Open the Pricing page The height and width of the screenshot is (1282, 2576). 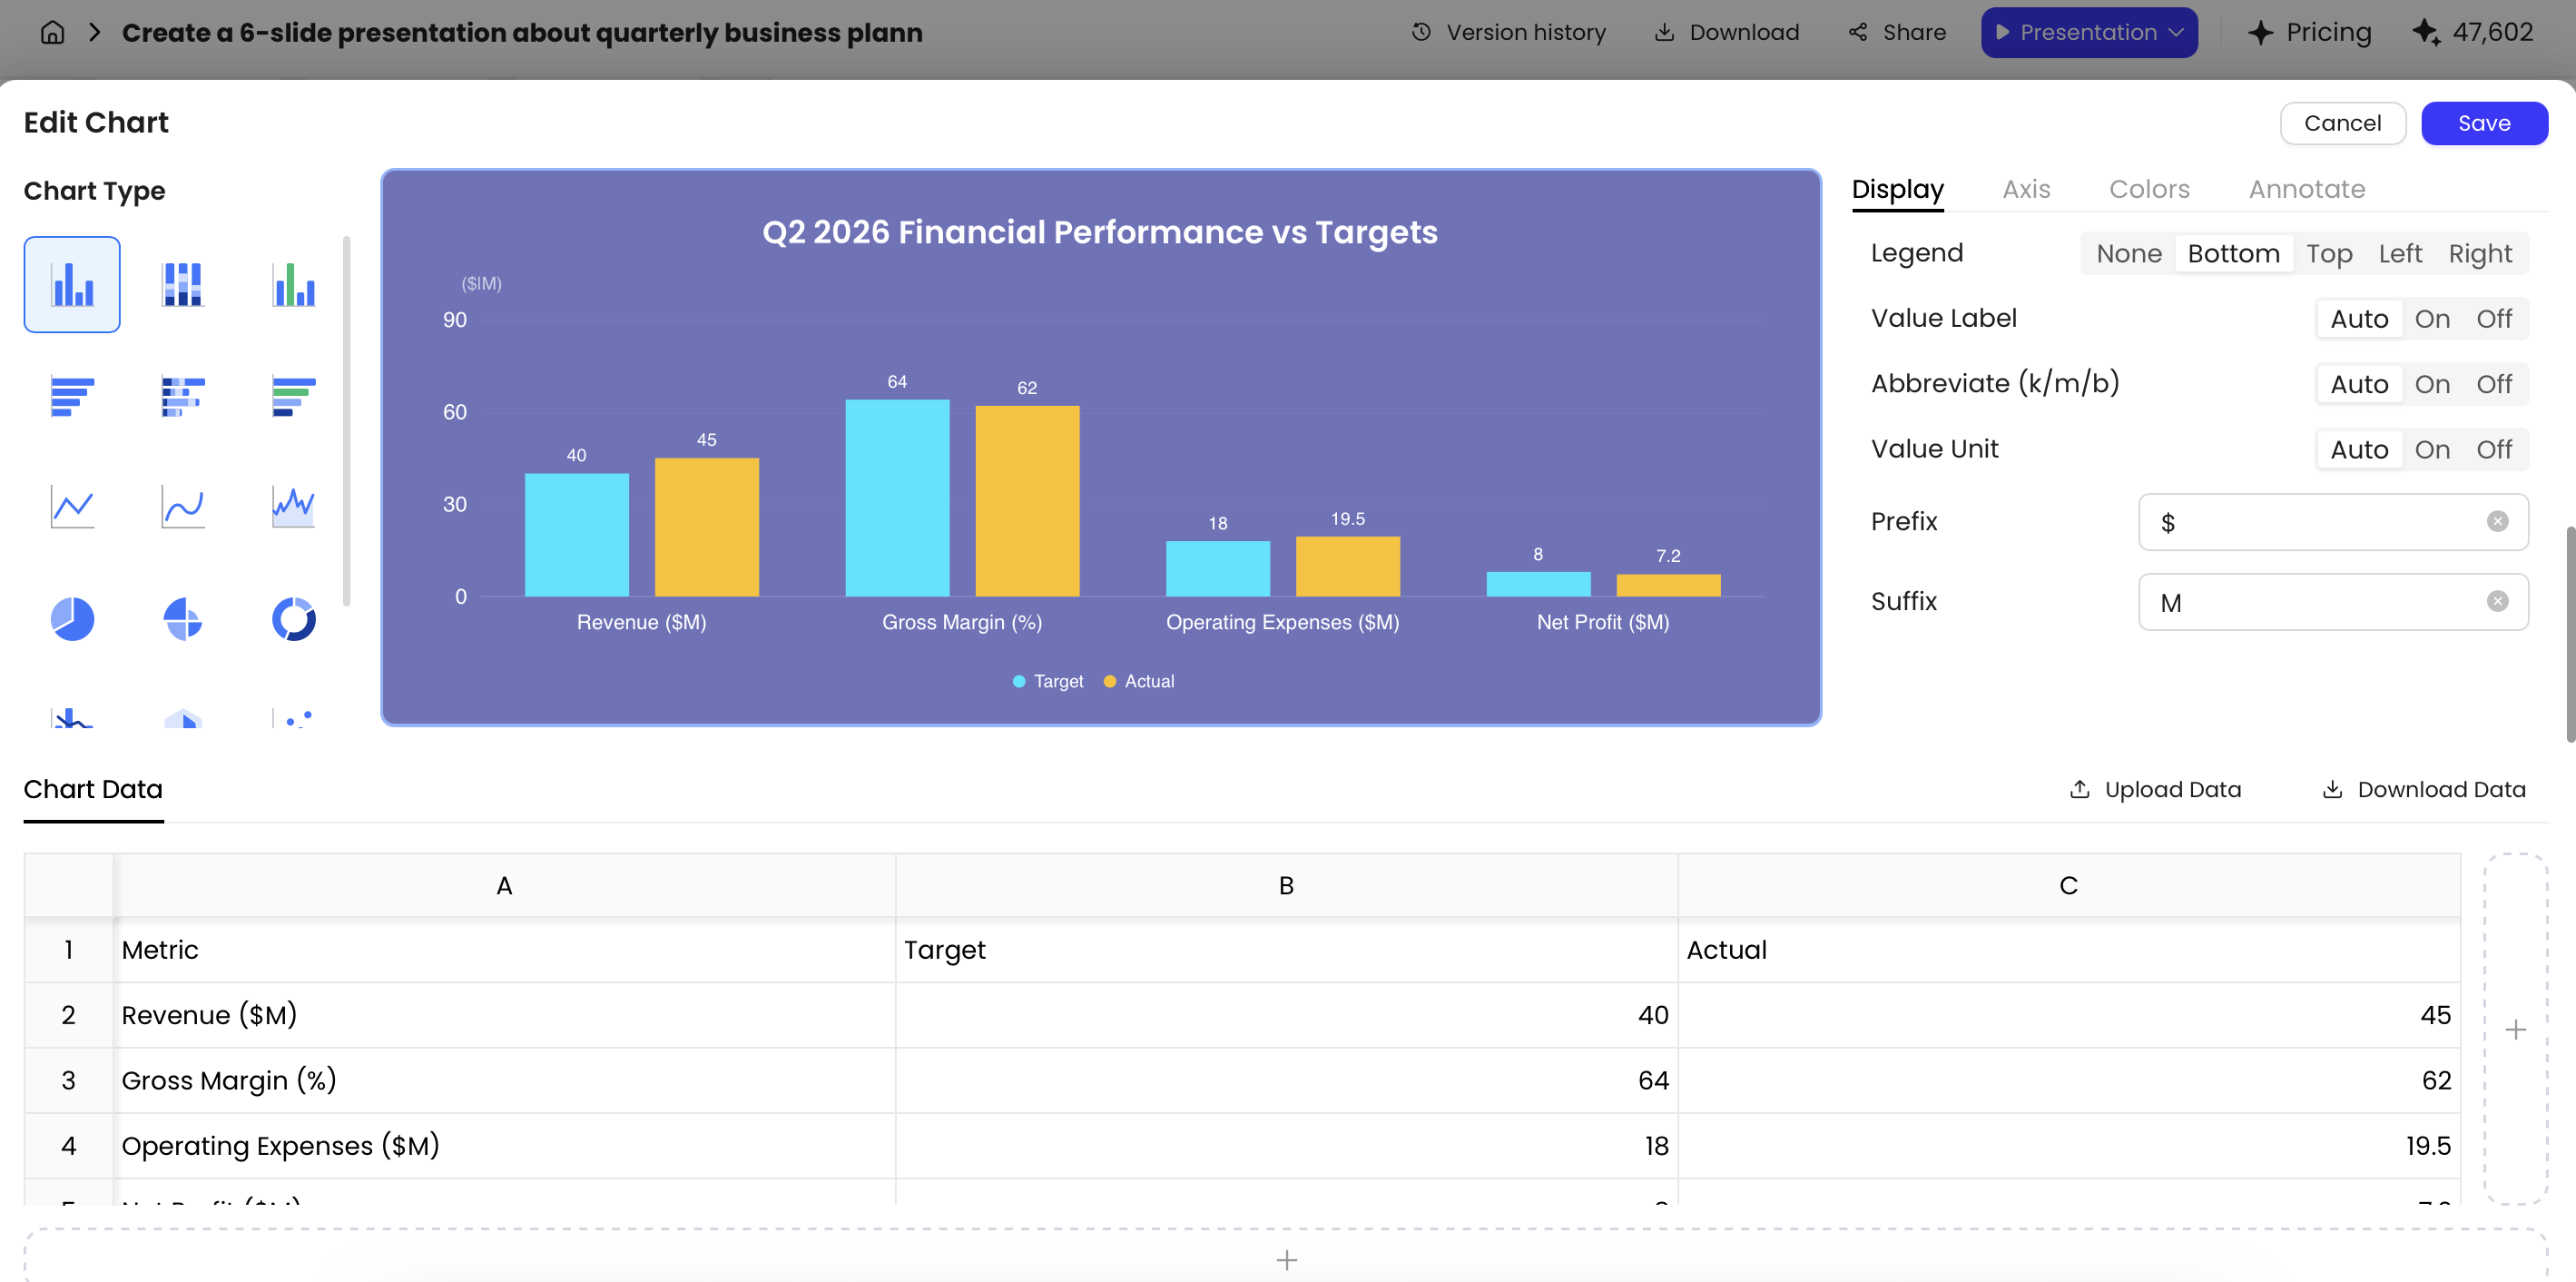point(2309,32)
